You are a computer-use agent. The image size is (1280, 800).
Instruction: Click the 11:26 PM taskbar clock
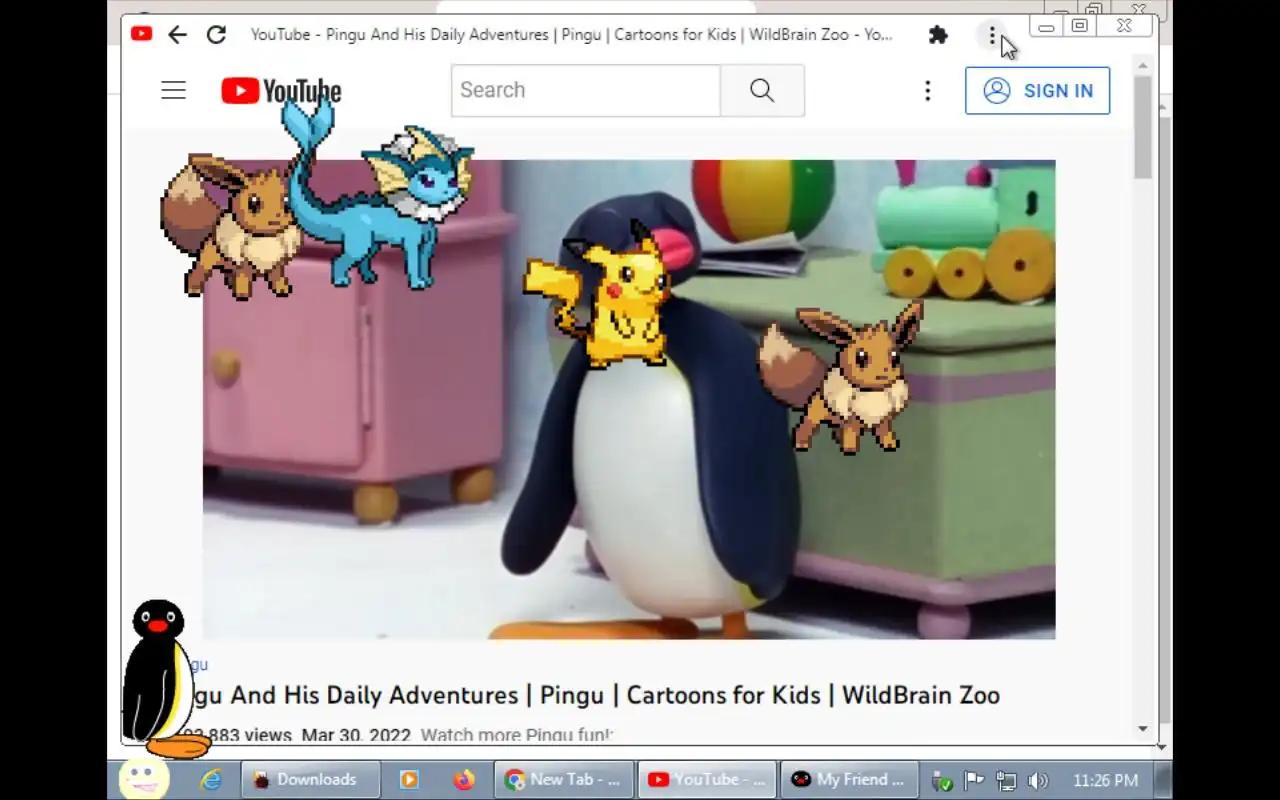tap(1105, 780)
